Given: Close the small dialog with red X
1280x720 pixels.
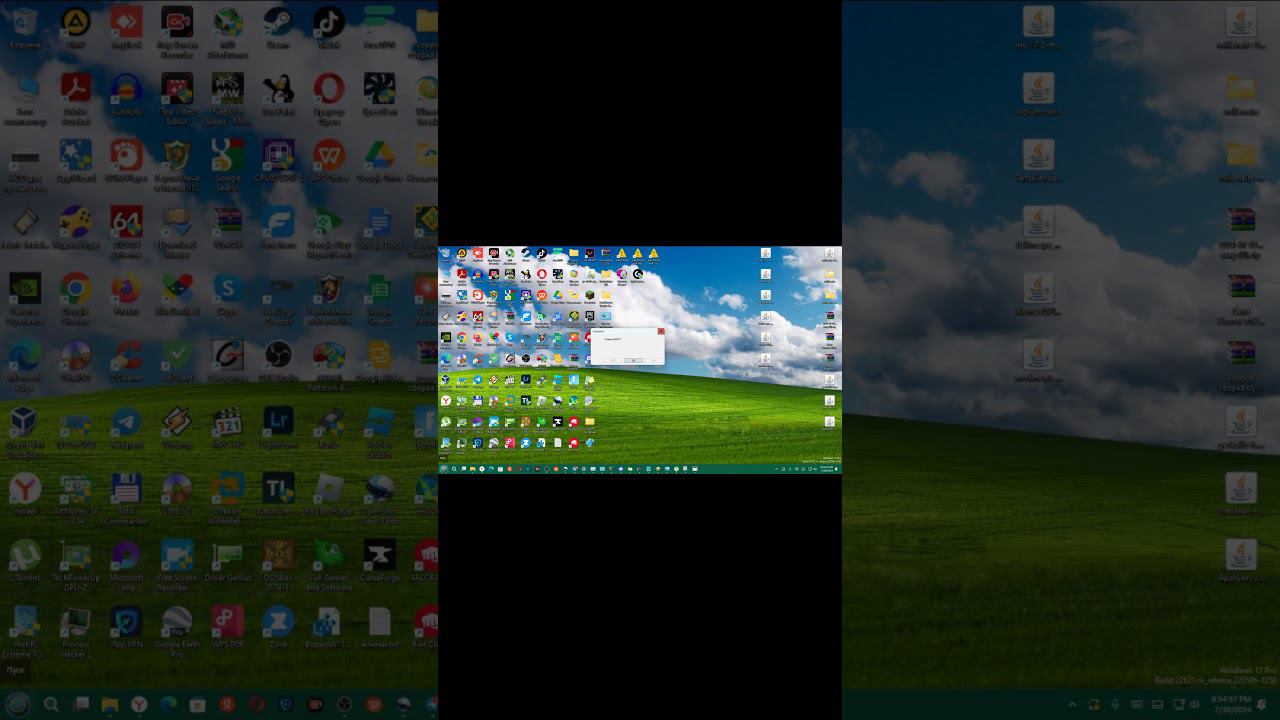Looking at the screenshot, I should 660,331.
